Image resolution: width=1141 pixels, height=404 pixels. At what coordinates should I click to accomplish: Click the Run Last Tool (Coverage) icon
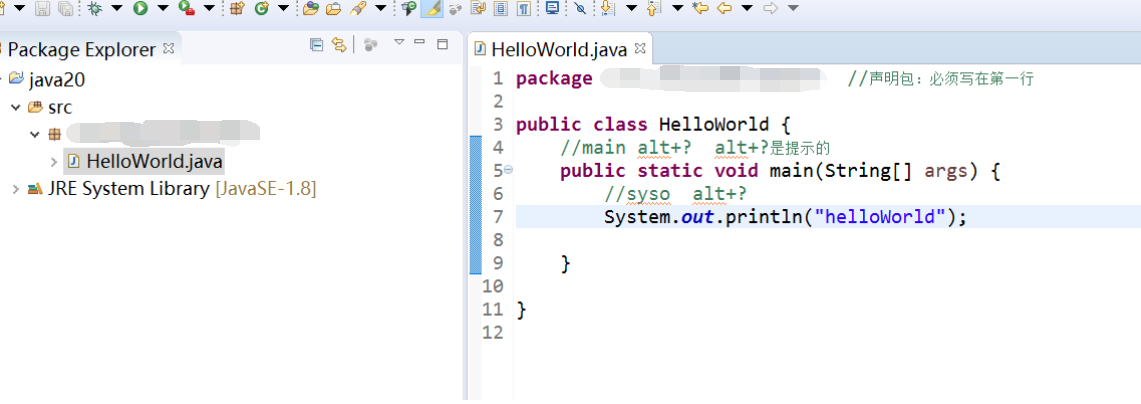pos(186,9)
